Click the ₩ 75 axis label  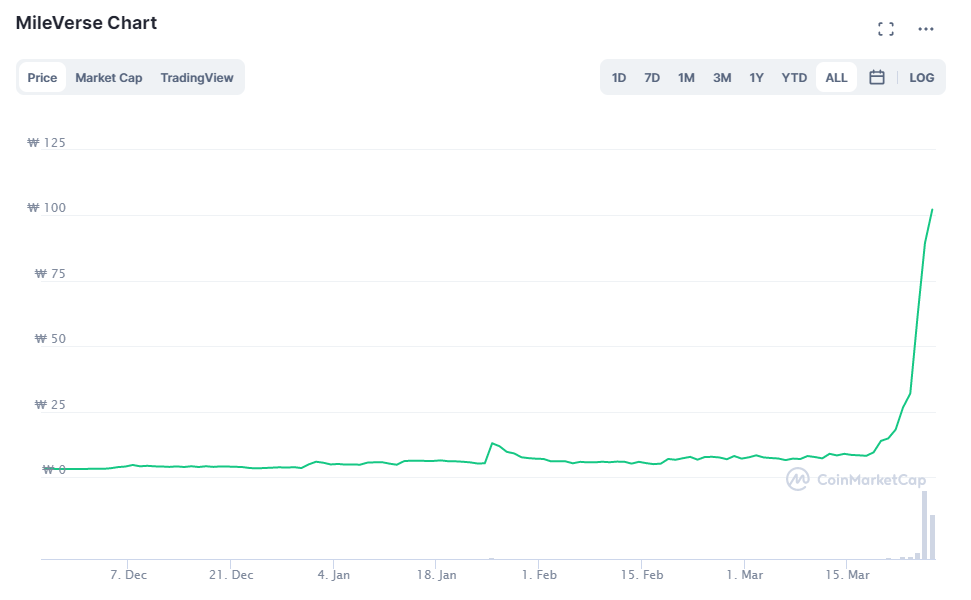[x=50, y=274]
